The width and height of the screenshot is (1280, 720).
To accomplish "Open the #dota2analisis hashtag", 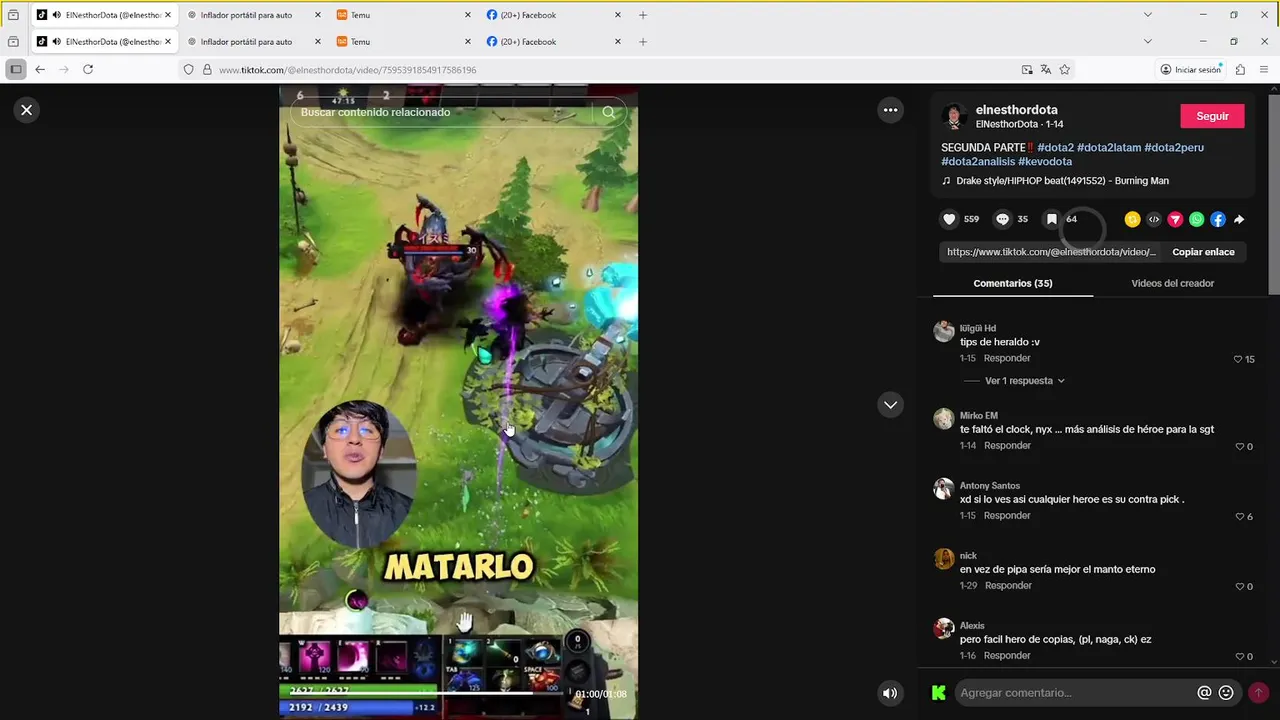I will click(978, 161).
